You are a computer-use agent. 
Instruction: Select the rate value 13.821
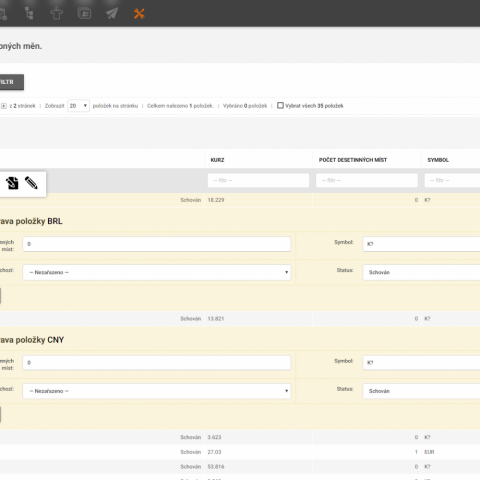click(216, 319)
